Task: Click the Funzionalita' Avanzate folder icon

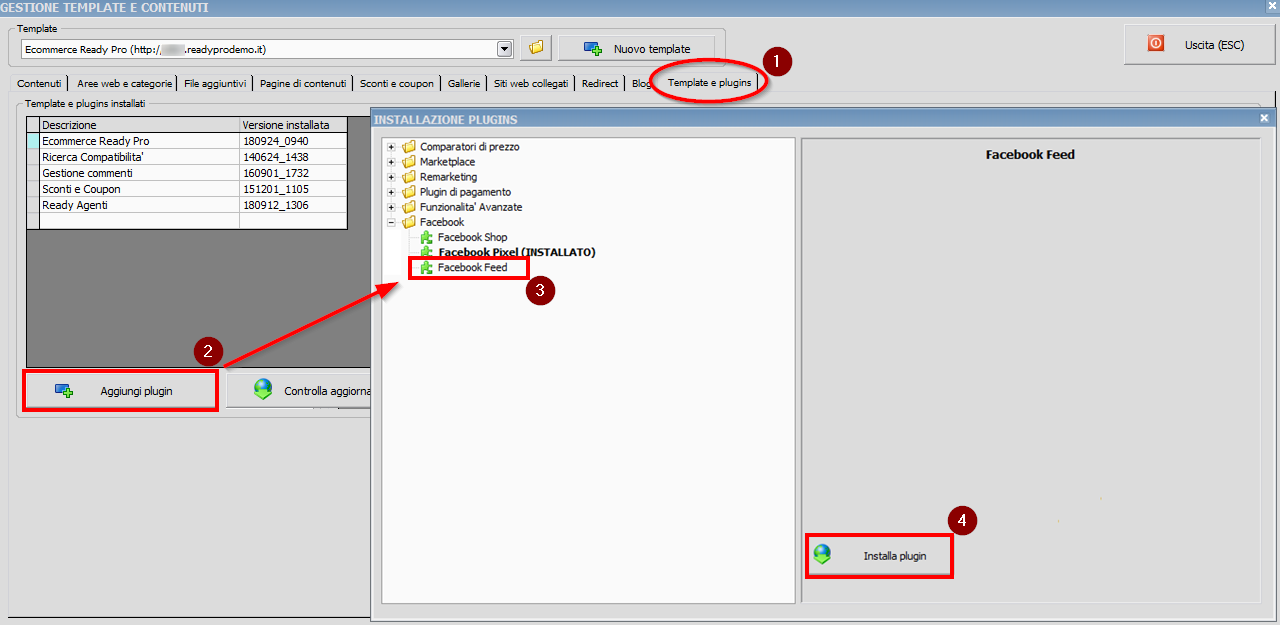Action: point(408,207)
